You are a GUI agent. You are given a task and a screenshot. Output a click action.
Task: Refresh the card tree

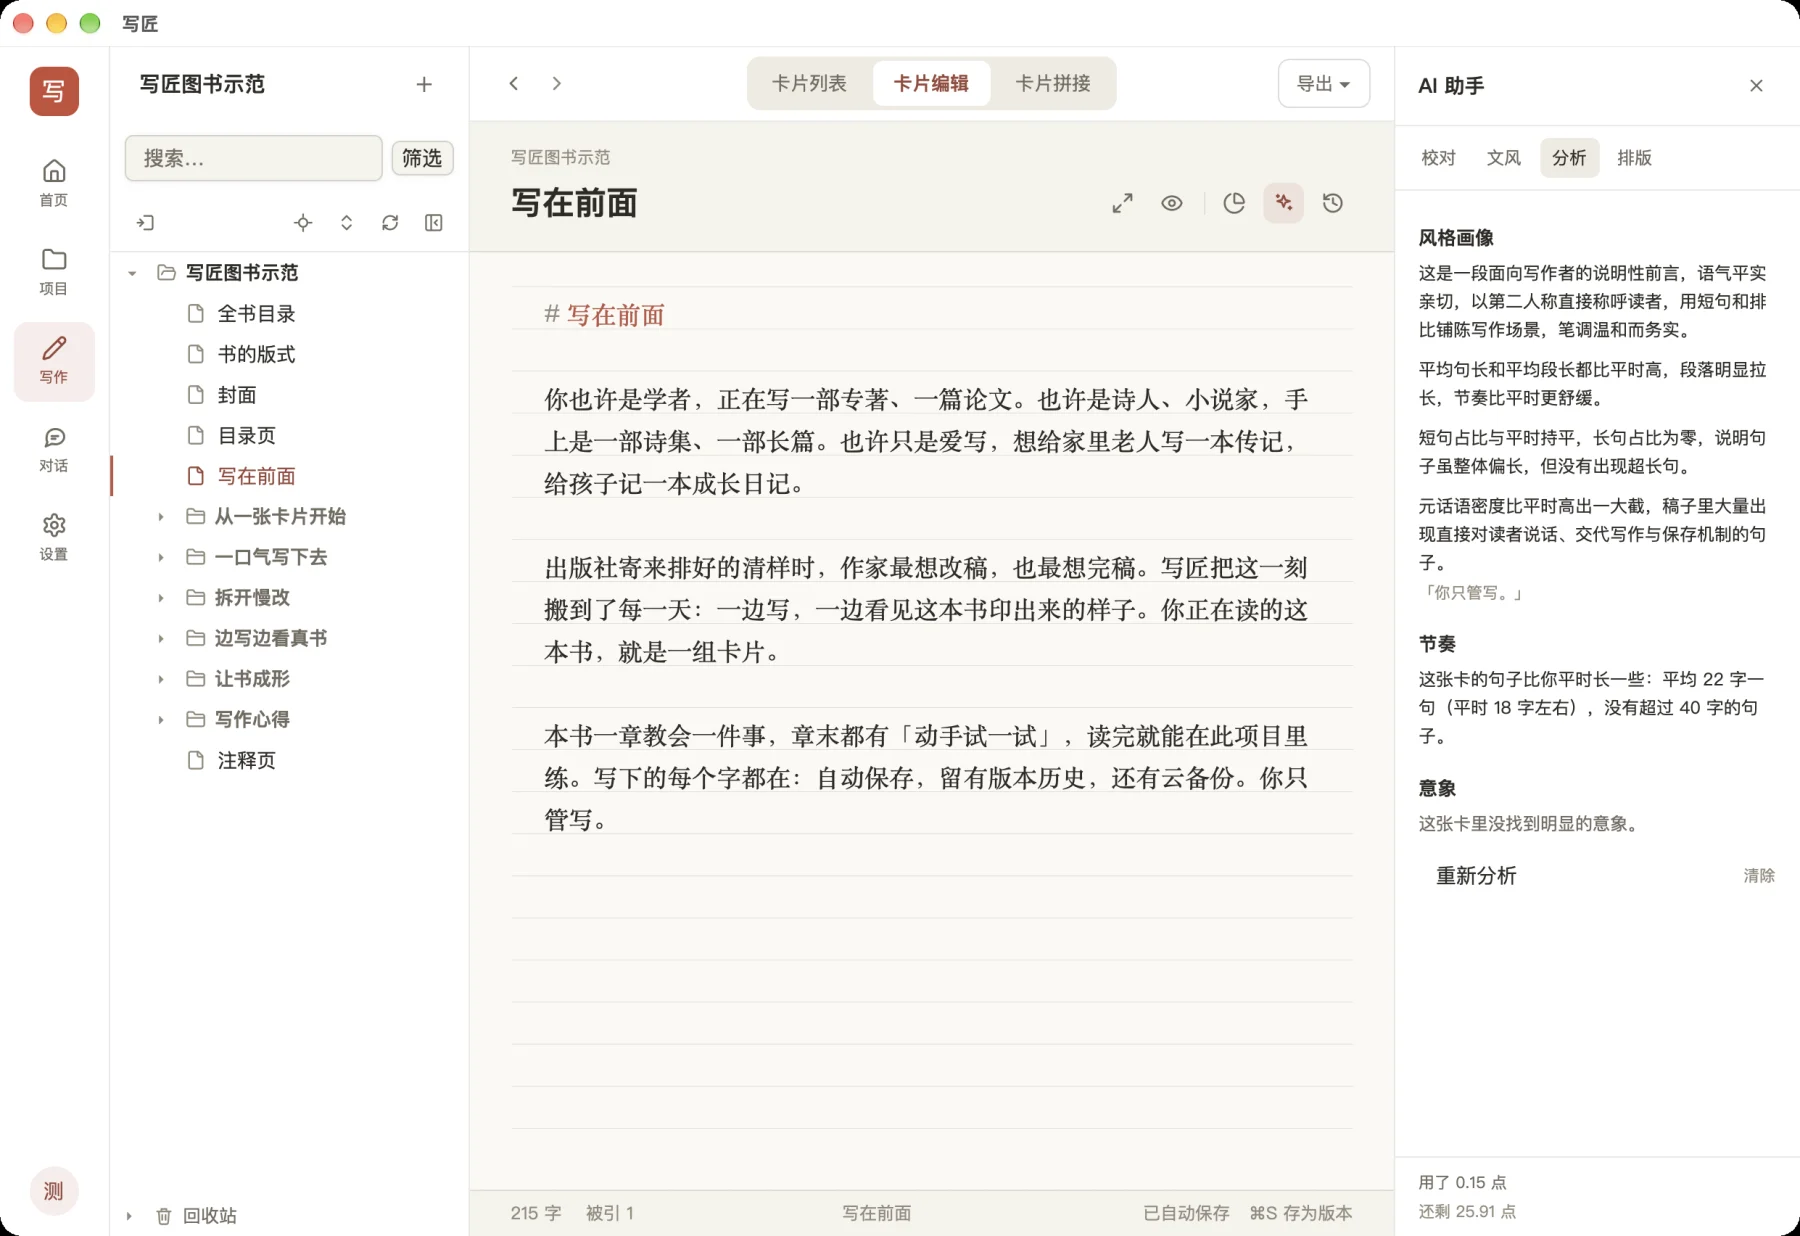pos(390,222)
